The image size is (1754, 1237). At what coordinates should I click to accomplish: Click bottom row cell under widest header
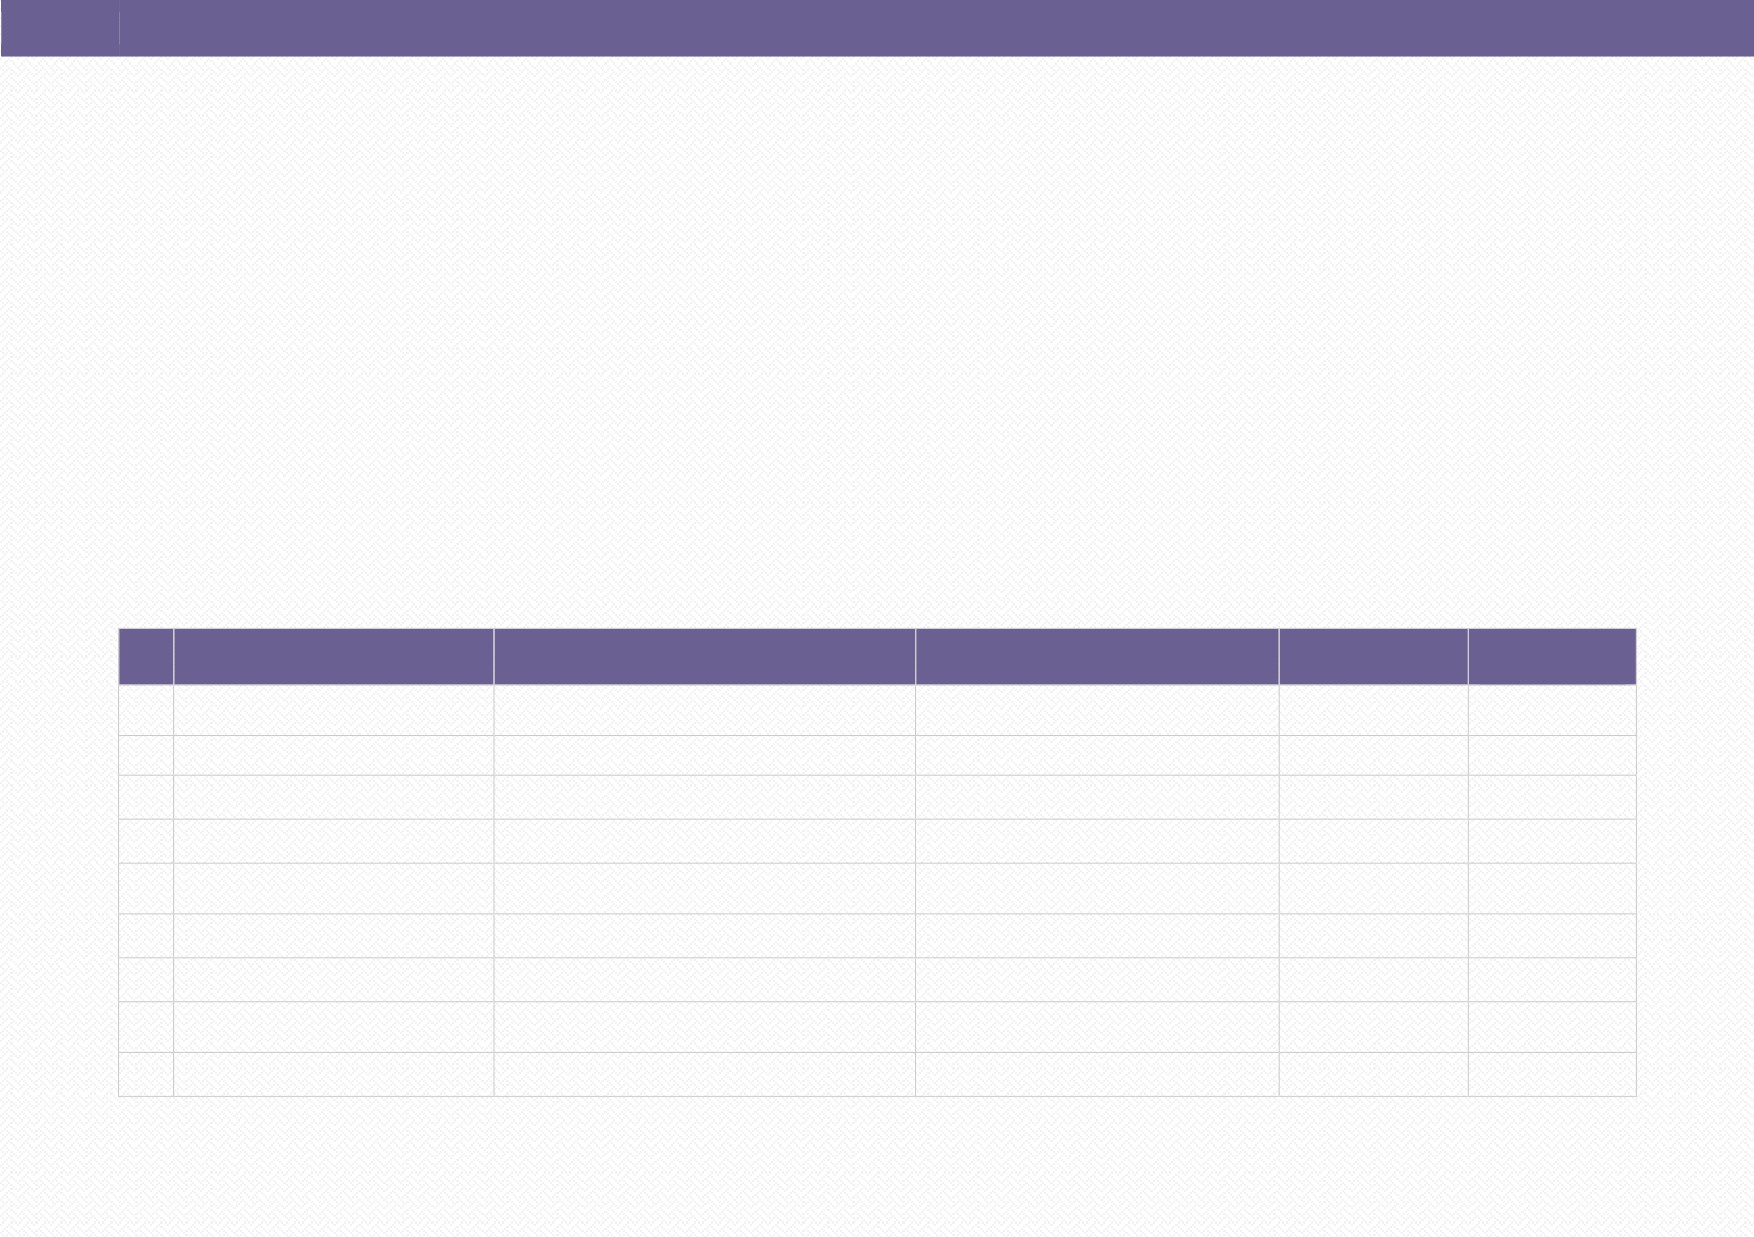[x=704, y=1074]
